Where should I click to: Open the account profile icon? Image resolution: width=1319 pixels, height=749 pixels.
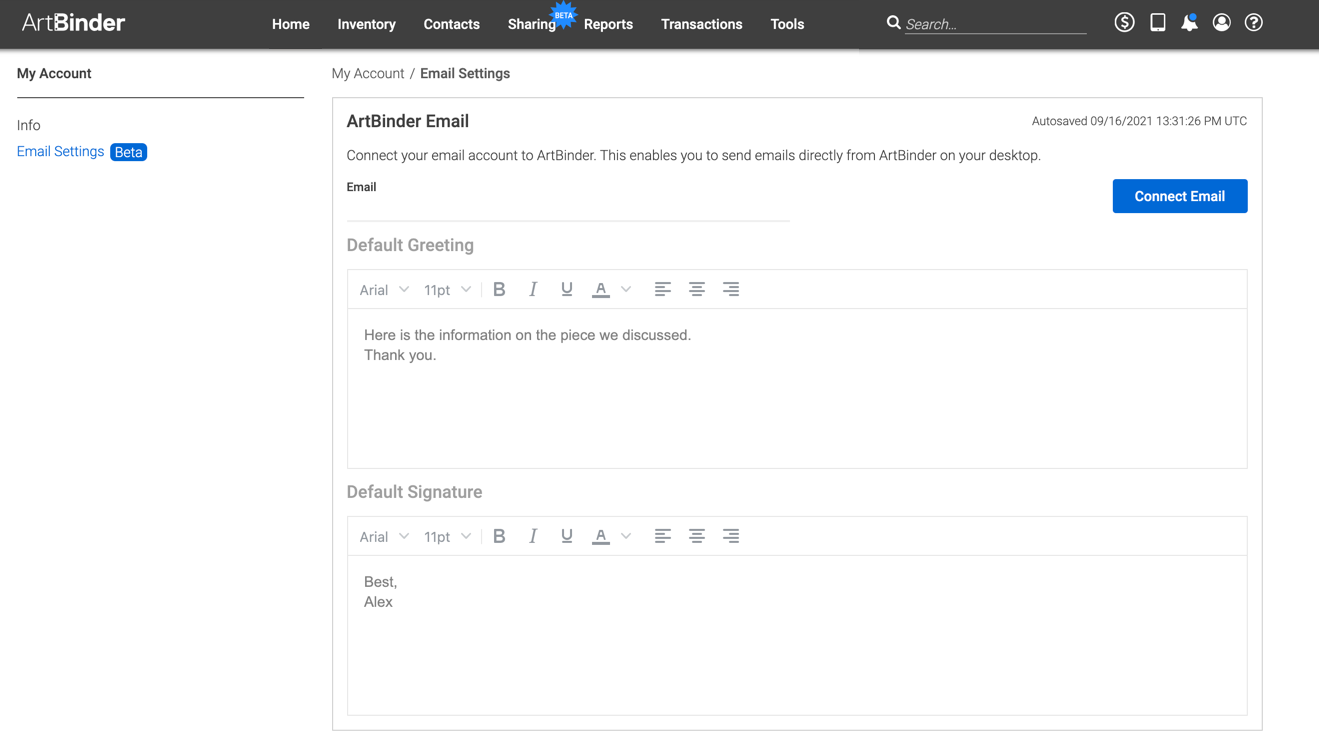tap(1221, 21)
